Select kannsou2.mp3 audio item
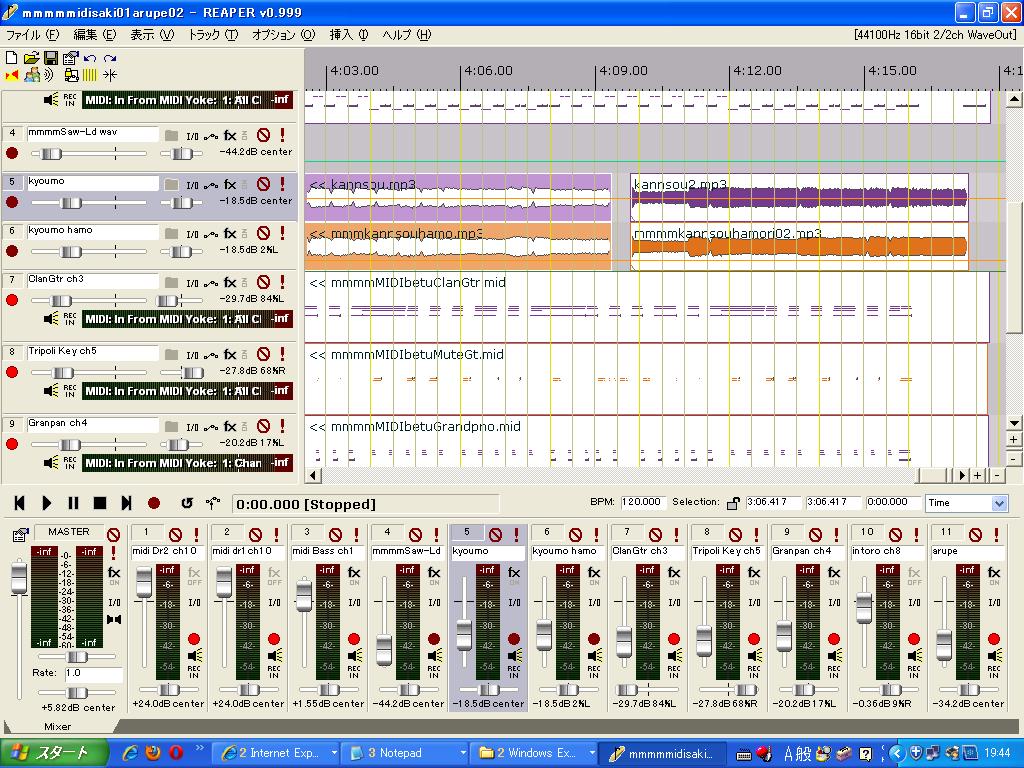Image resolution: width=1024 pixels, height=768 pixels. click(799, 197)
